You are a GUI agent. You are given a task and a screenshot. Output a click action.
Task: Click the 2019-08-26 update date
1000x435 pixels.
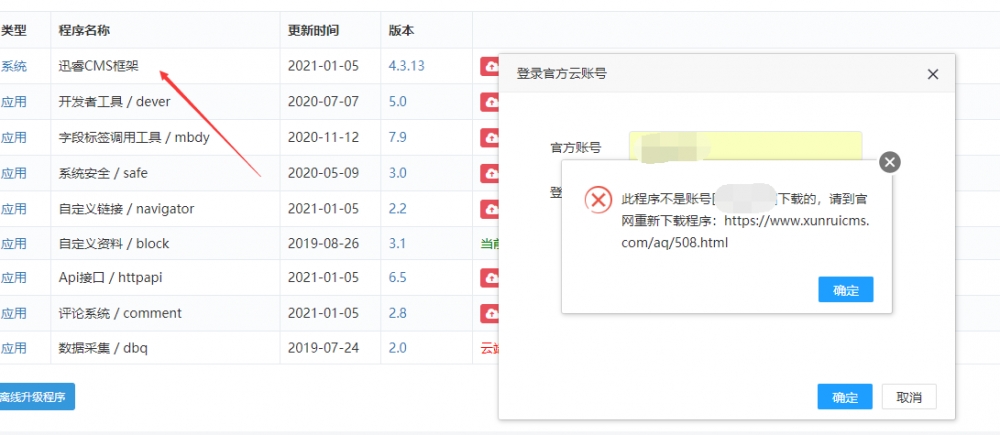pos(323,244)
